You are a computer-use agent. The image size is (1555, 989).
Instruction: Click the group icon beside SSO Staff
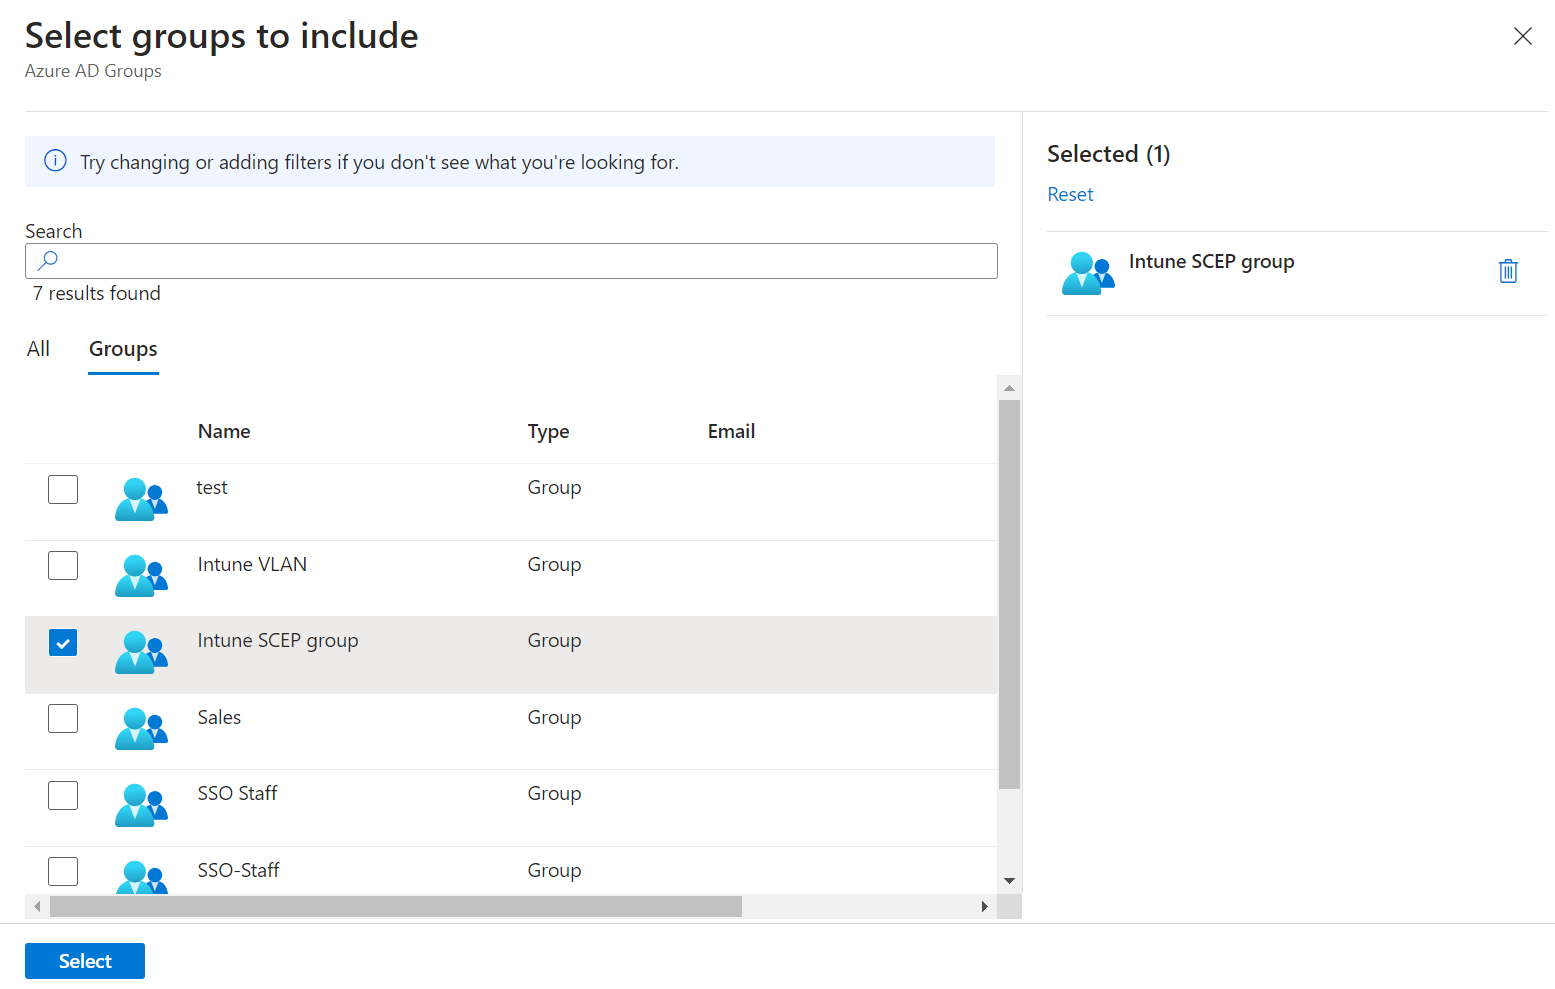pyautogui.click(x=140, y=805)
